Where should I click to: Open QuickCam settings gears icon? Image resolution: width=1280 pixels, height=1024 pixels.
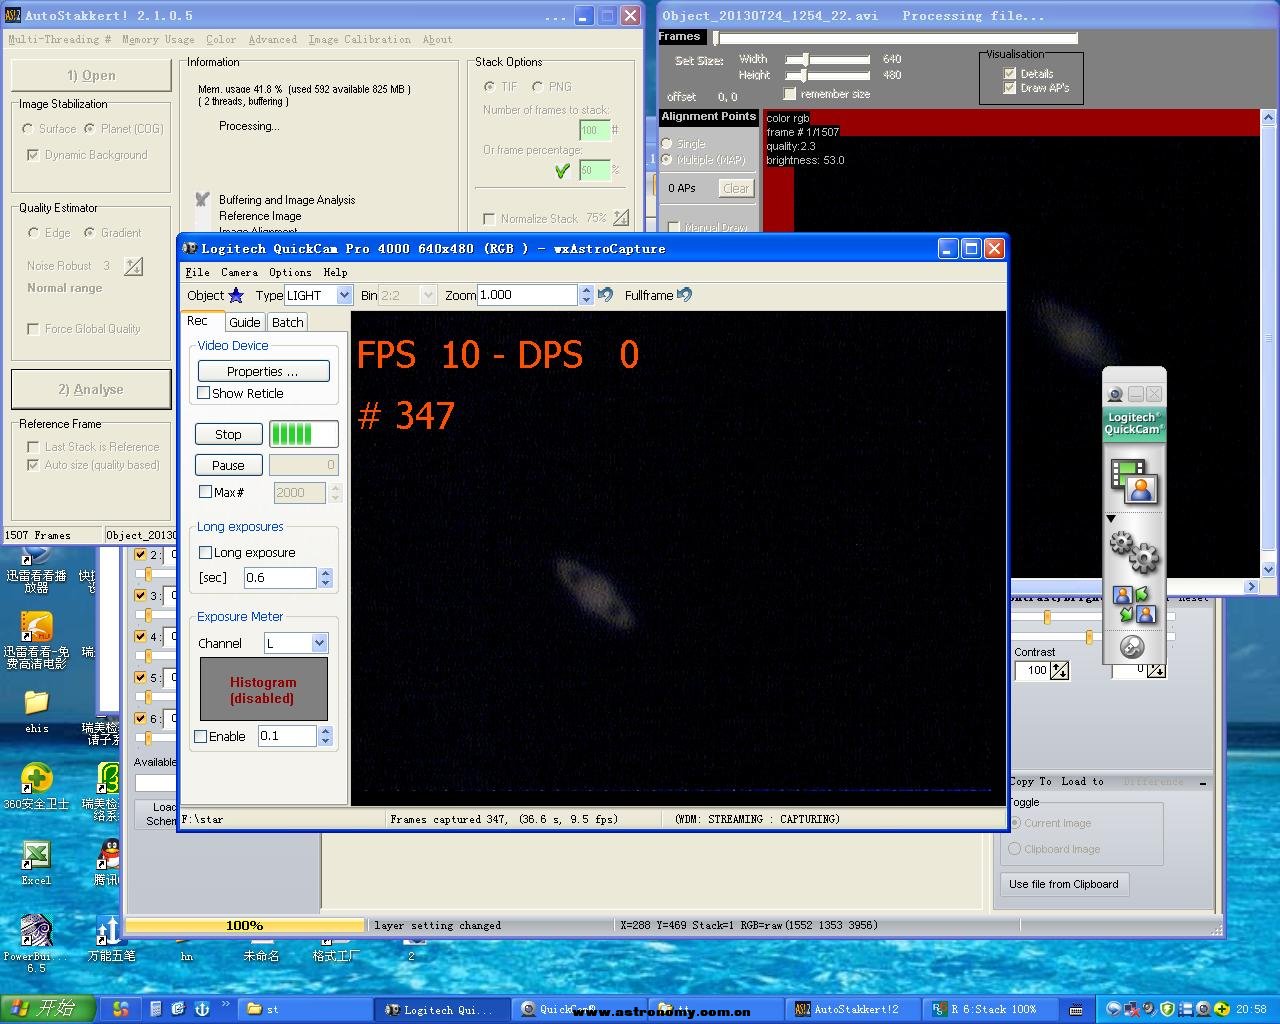[1134, 551]
